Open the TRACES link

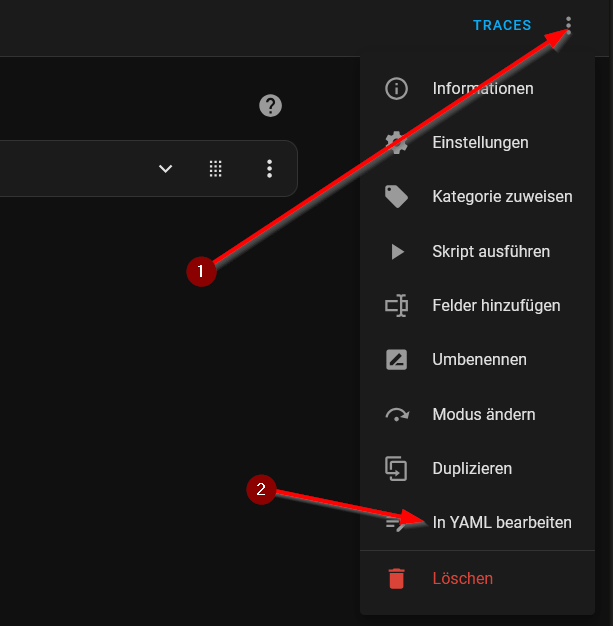point(502,25)
